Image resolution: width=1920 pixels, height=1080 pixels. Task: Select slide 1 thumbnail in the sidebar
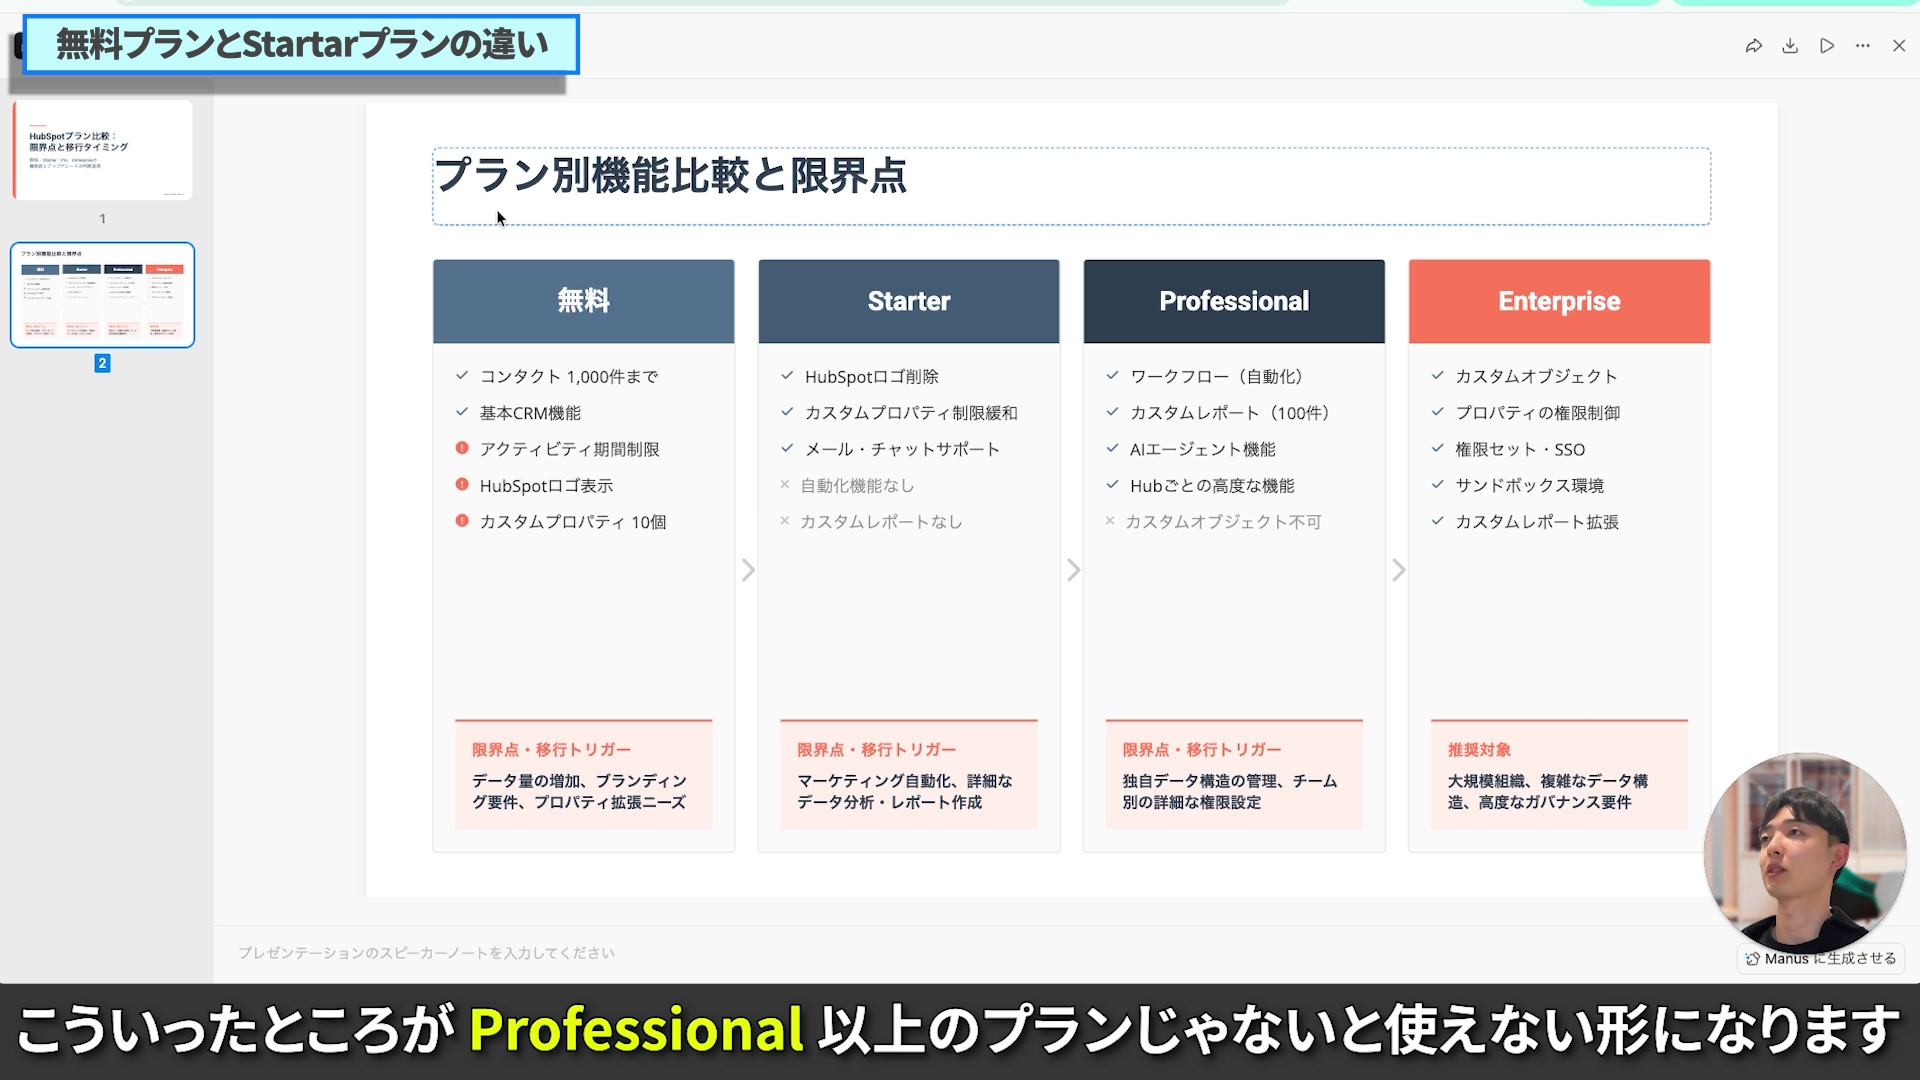(101, 149)
